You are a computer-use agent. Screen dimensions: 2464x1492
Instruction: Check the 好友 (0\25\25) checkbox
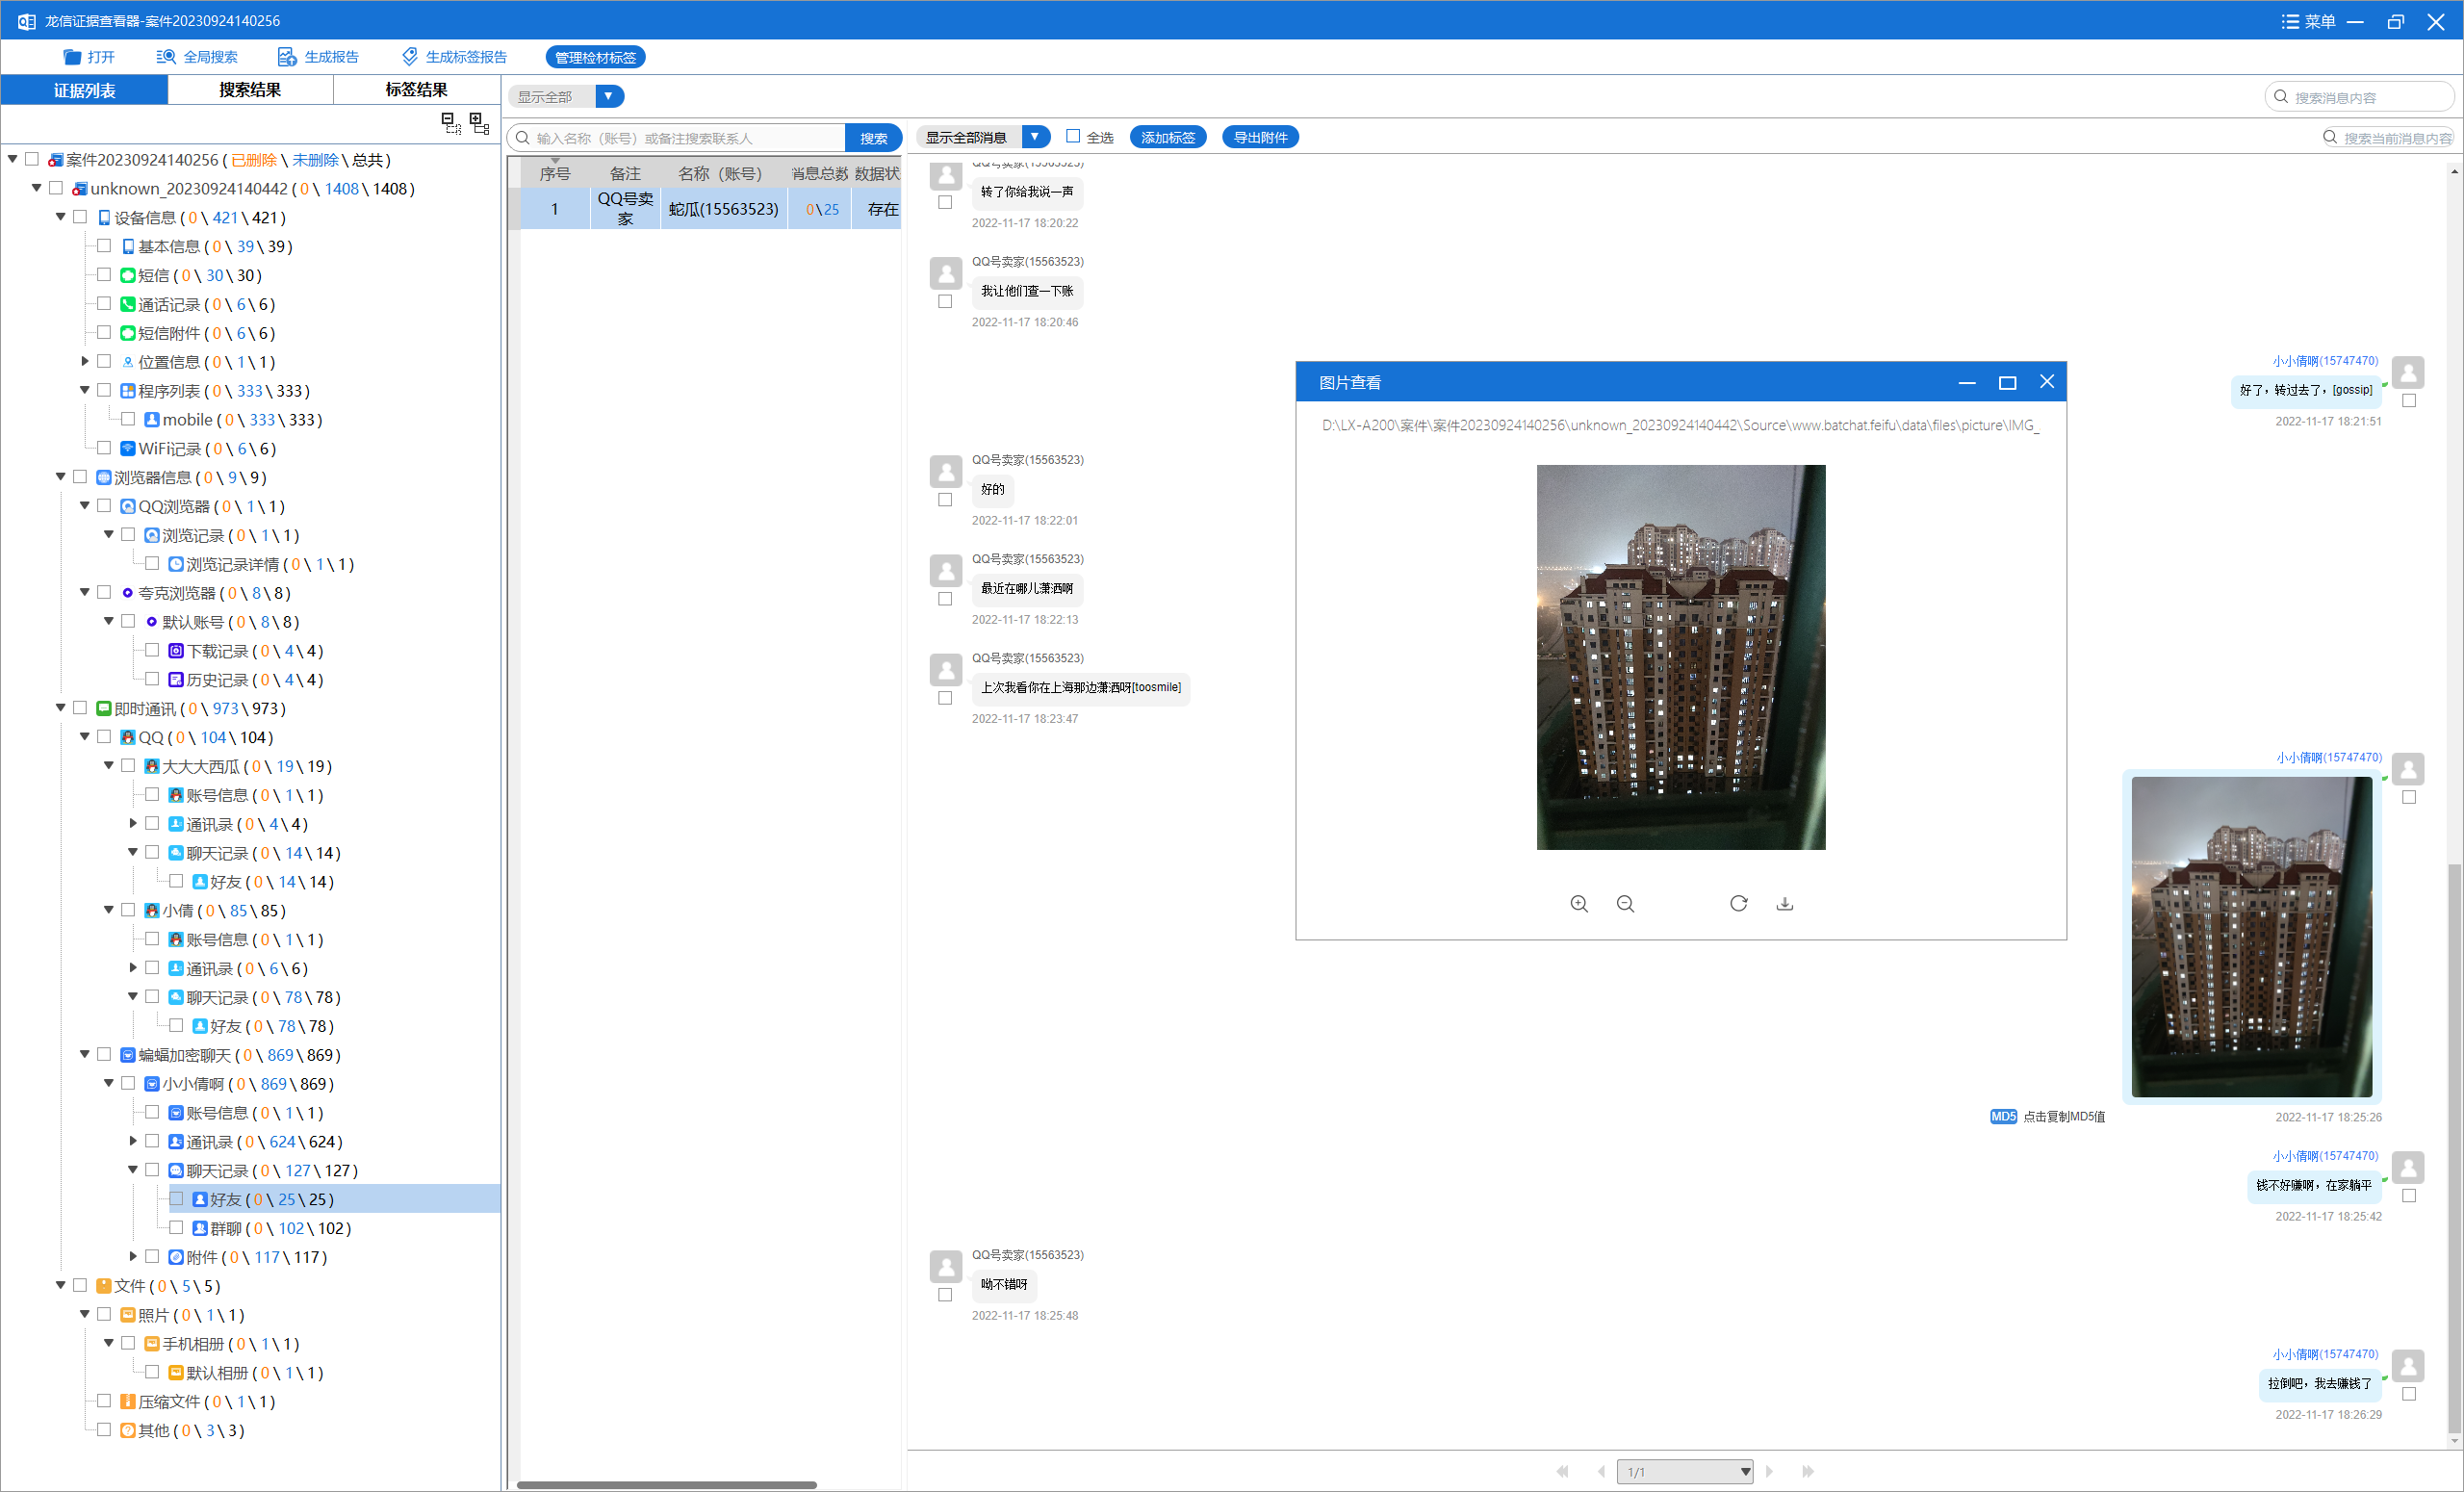click(176, 1199)
